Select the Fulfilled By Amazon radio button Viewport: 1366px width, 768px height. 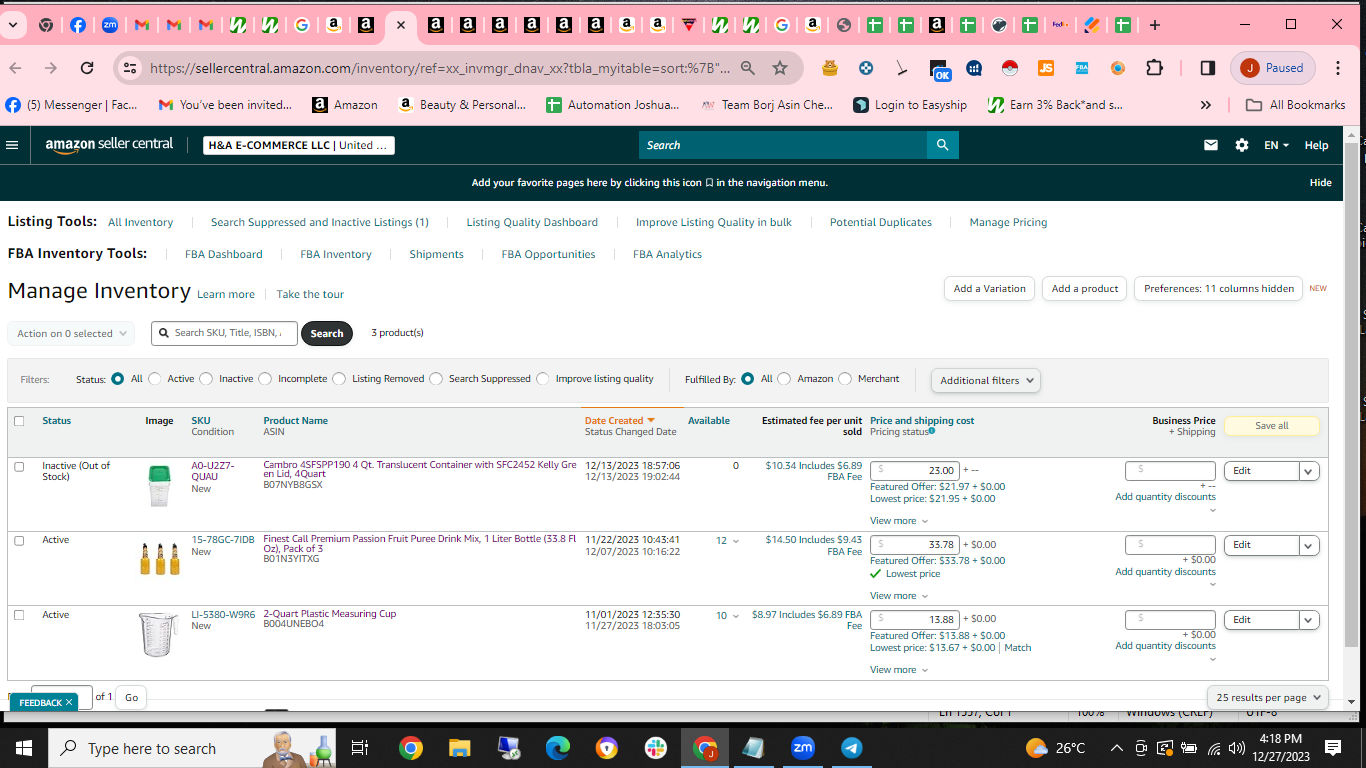(784, 379)
